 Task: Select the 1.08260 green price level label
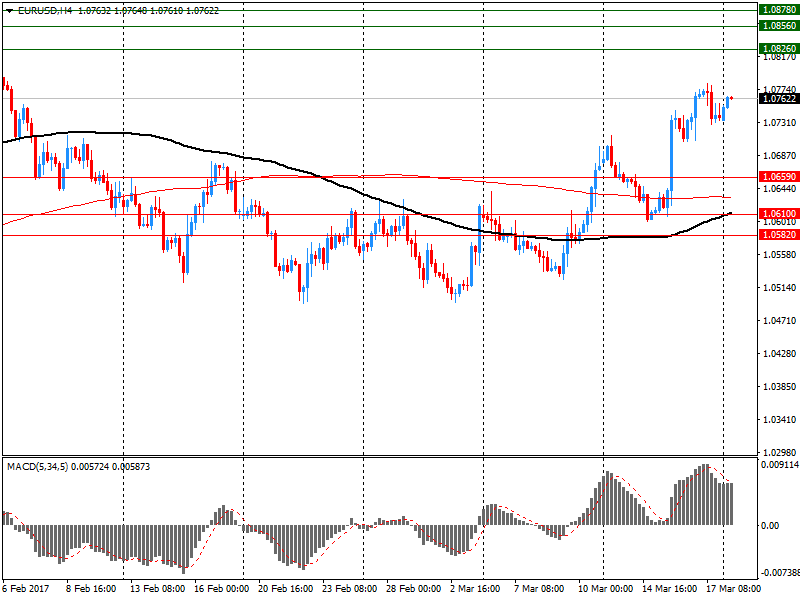point(779,49)
